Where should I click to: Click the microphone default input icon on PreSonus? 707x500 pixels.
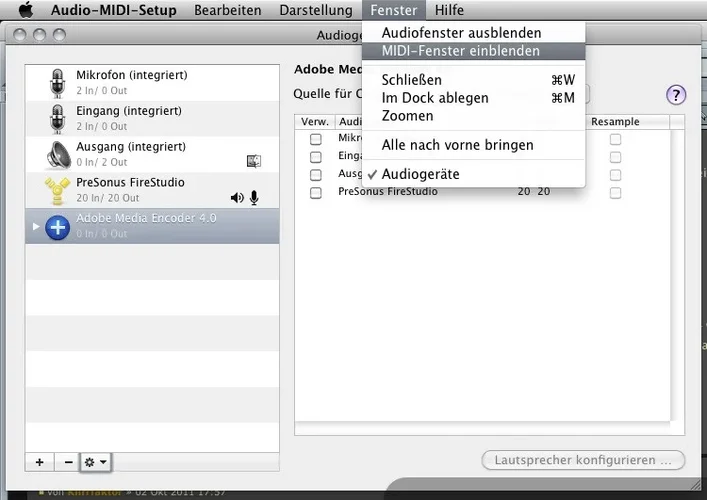pyautogui.click(x=254, y=197)
